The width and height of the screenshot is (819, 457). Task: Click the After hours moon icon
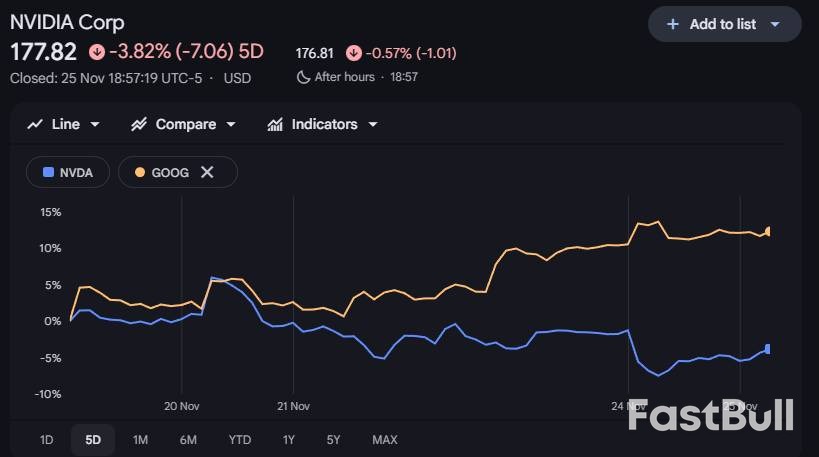303,77
